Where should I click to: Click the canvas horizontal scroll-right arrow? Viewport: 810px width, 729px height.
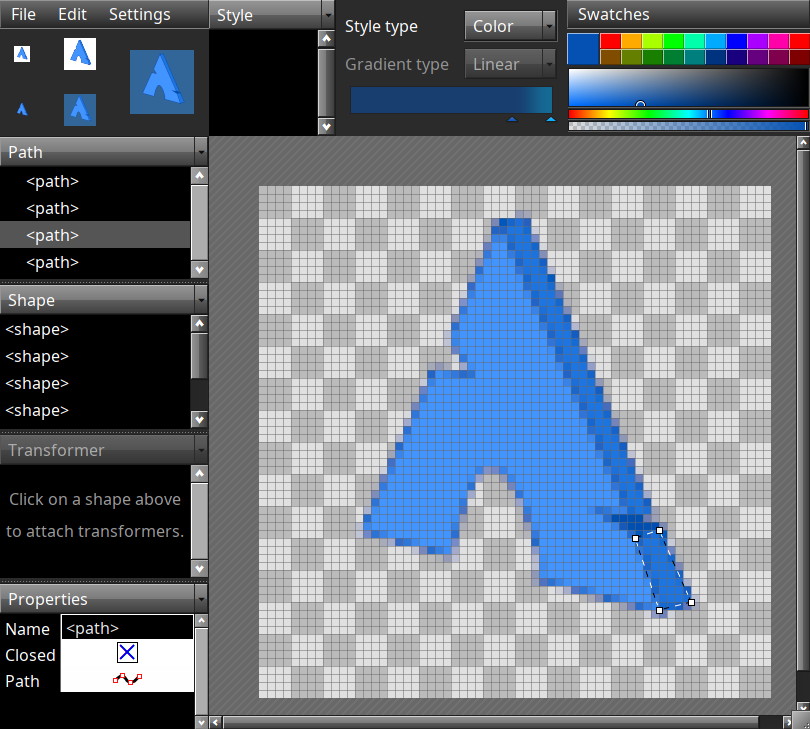[x=787, y=722]
